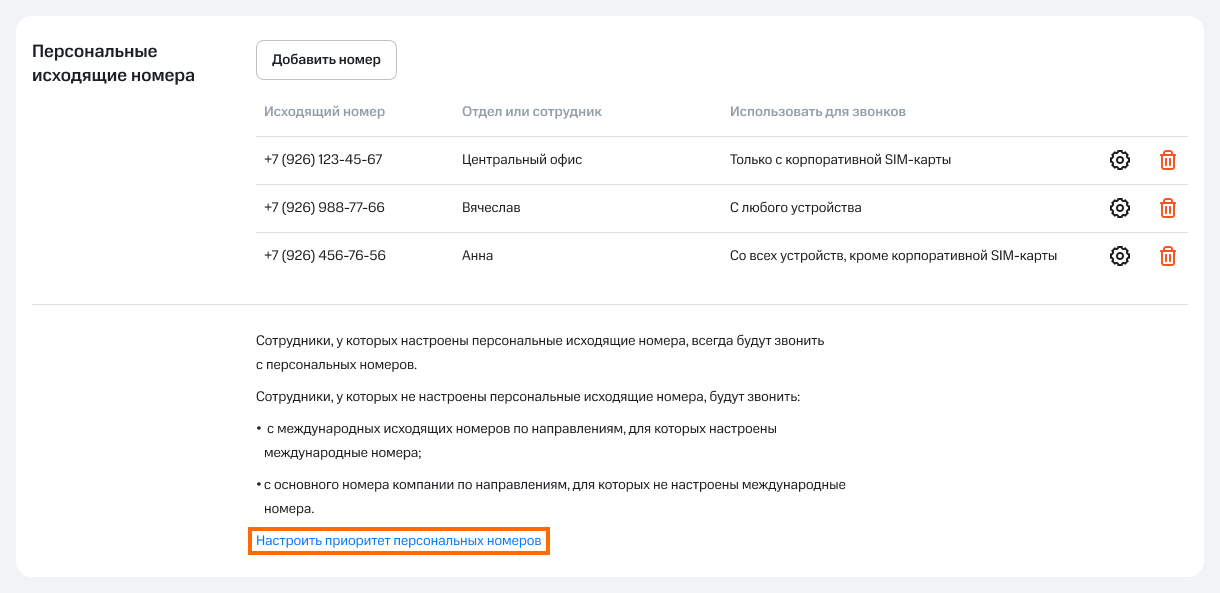Open "Настроить приоритет персональных номеров" link

(x=398, y=541)
